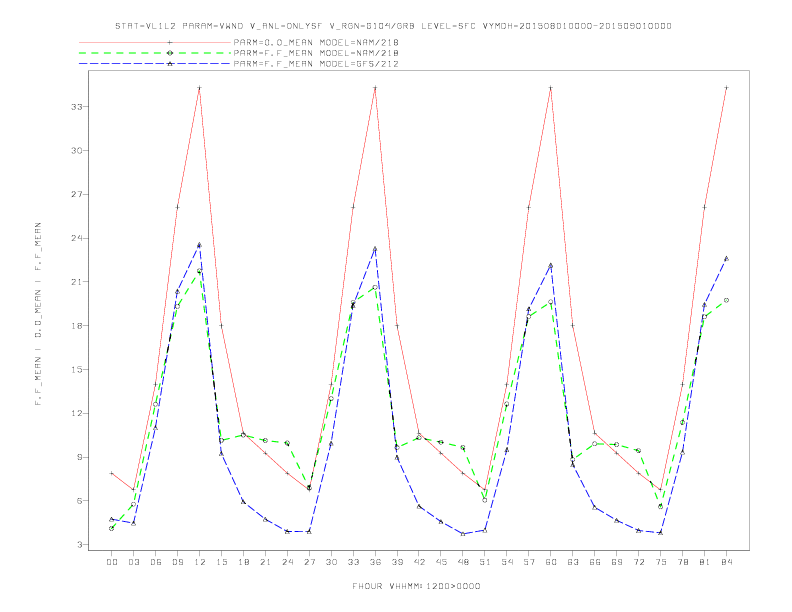Click x-axis forecast hour label 69
The width and height of the screenshot is (792, 612).
click(617, 562)
